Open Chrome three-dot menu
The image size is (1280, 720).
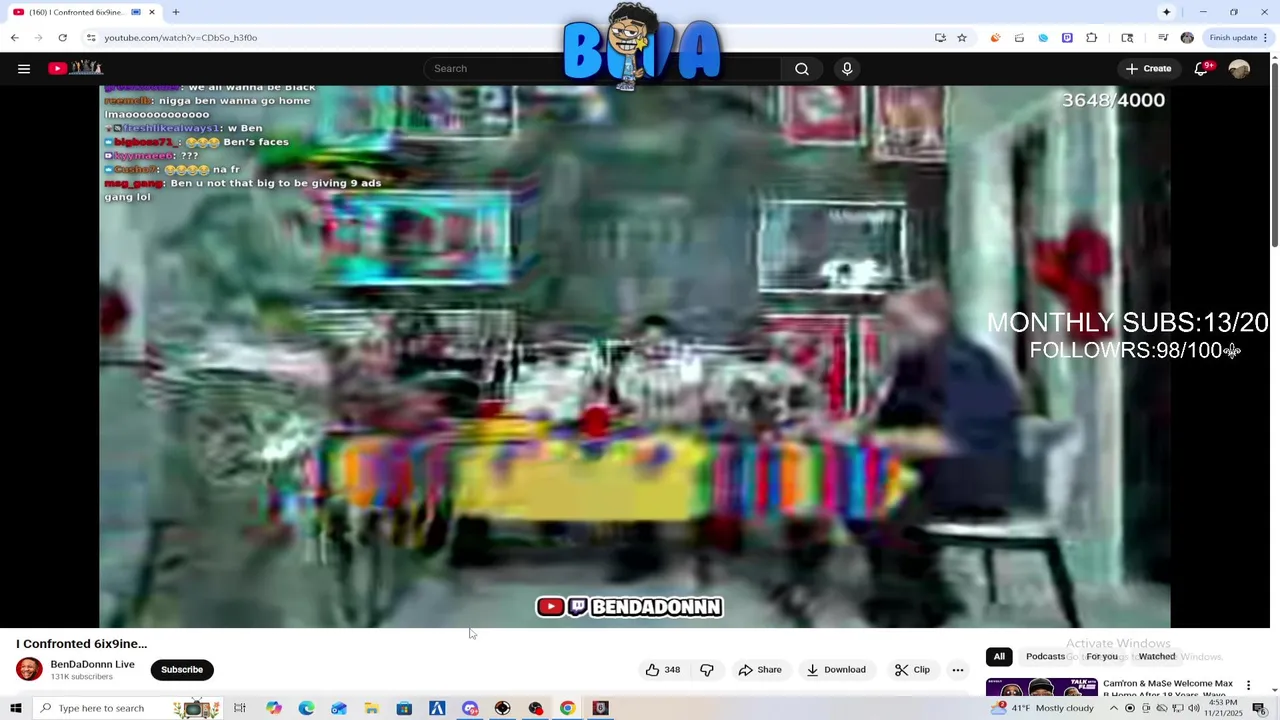click(1265, 38)
